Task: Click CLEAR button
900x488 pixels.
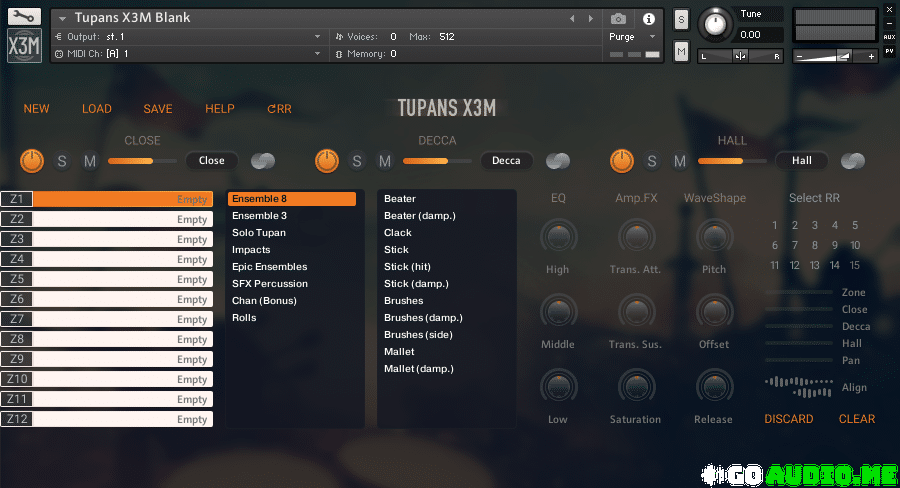Action: (x=857, y=419)
